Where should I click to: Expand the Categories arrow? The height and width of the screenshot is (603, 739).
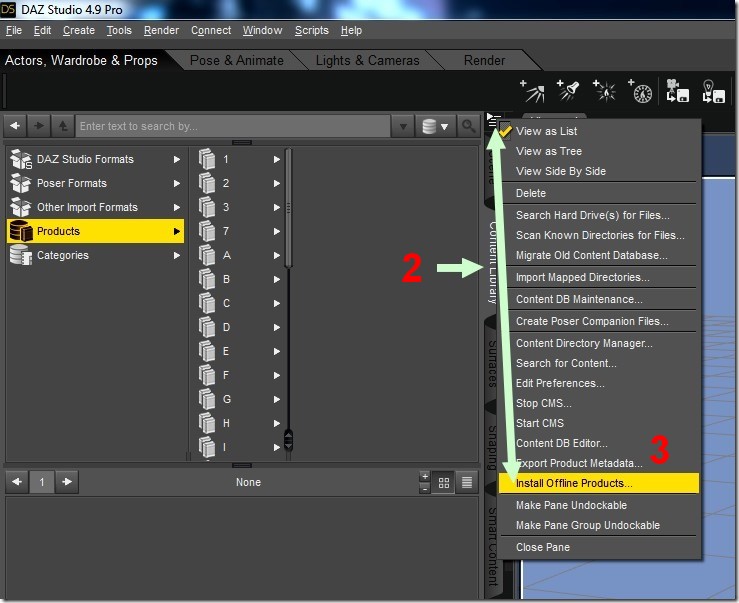click(x=177, y=255)
